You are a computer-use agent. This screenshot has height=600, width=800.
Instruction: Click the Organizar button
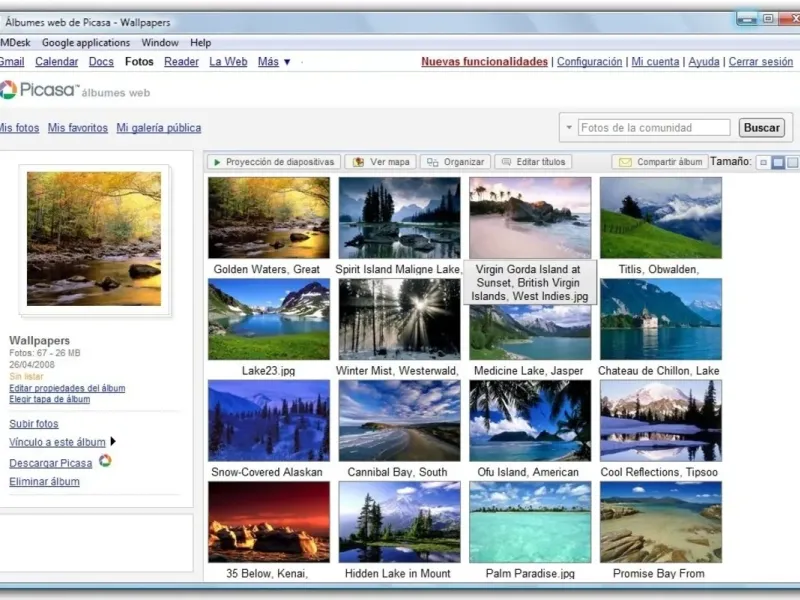[x=455, y=162]
